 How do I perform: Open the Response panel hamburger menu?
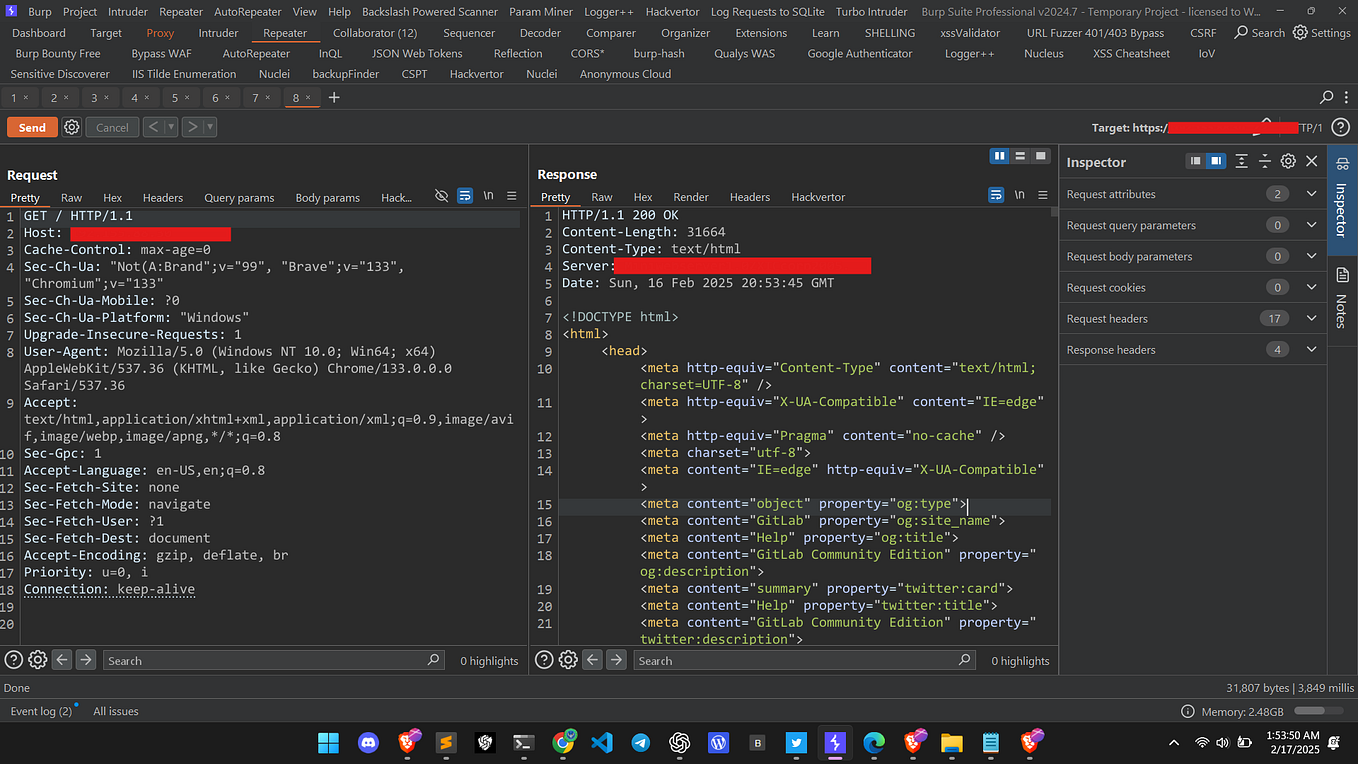point(1042,196)
